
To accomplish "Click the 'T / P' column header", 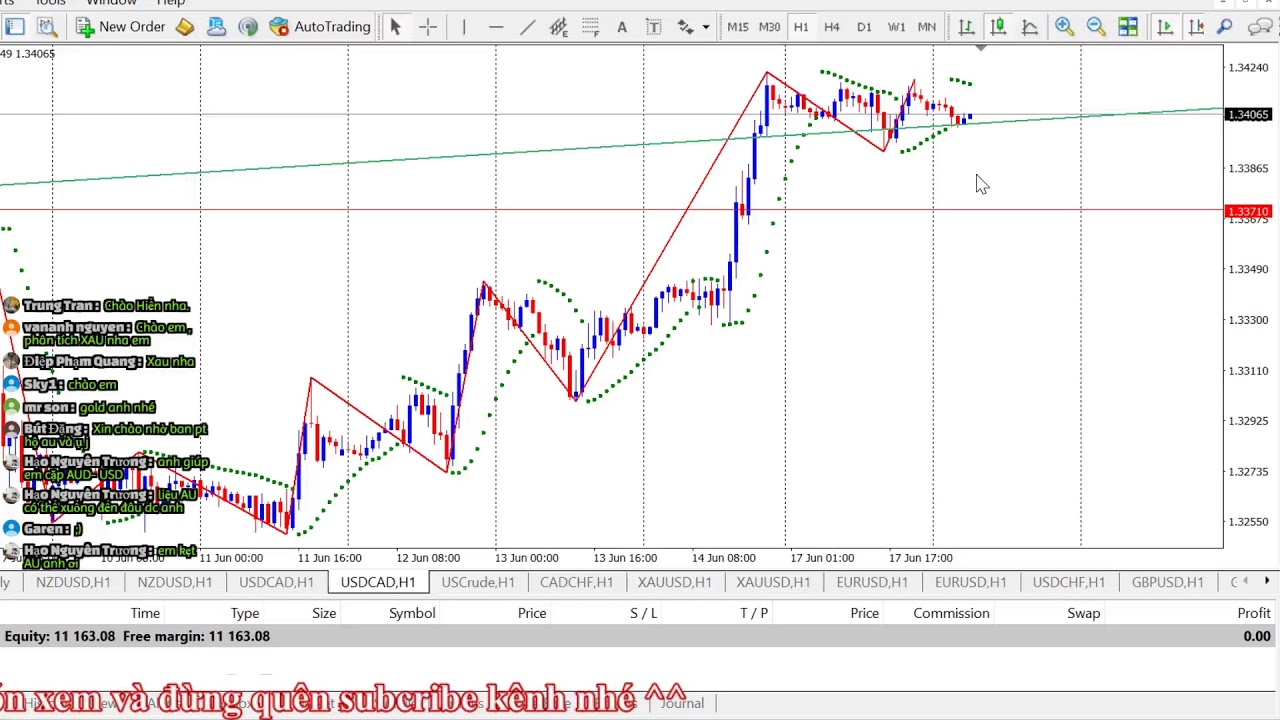I will pos(754,613).
